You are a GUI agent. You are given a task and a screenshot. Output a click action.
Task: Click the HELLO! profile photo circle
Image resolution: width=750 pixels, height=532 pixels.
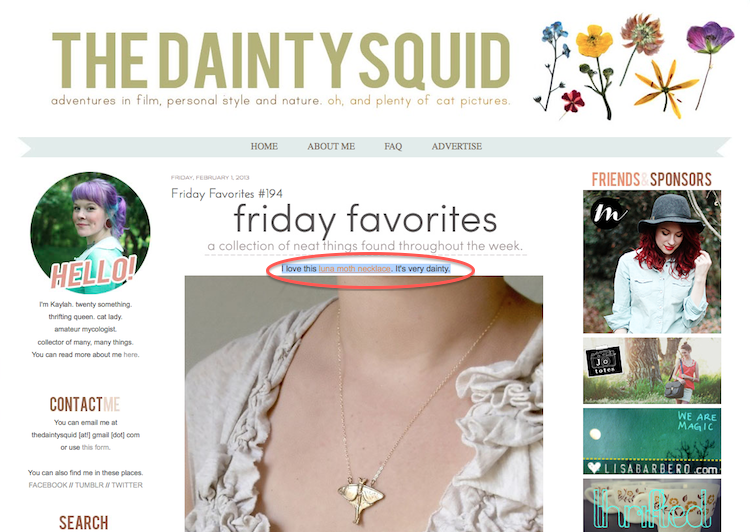[x=90, y=233]
